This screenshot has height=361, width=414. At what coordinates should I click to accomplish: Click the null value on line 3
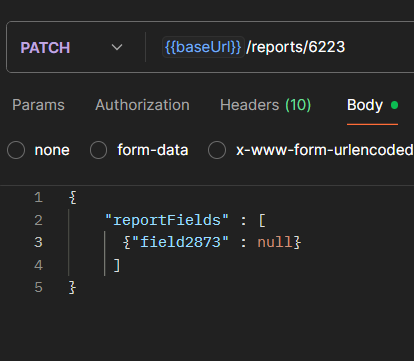coord(275,242)
